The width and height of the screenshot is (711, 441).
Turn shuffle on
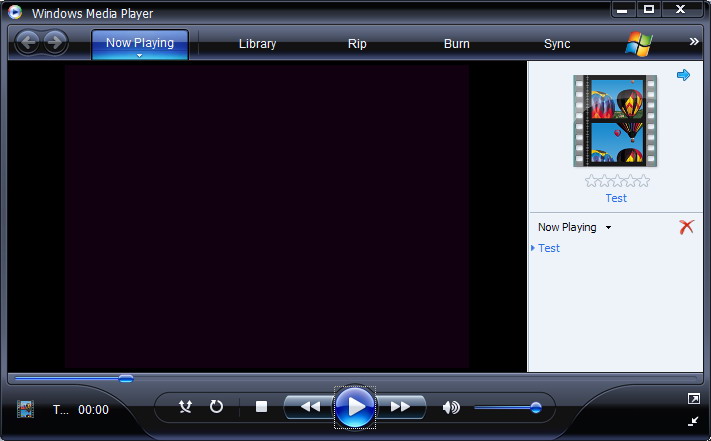coord(185,407)
